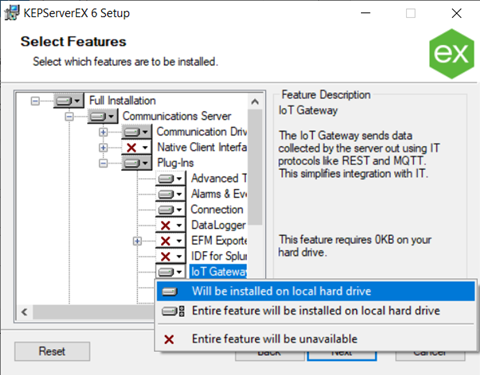The image size is (480, 375).
Task: Choose Will be installed on local hard drive
Action: tap(316, 291)
